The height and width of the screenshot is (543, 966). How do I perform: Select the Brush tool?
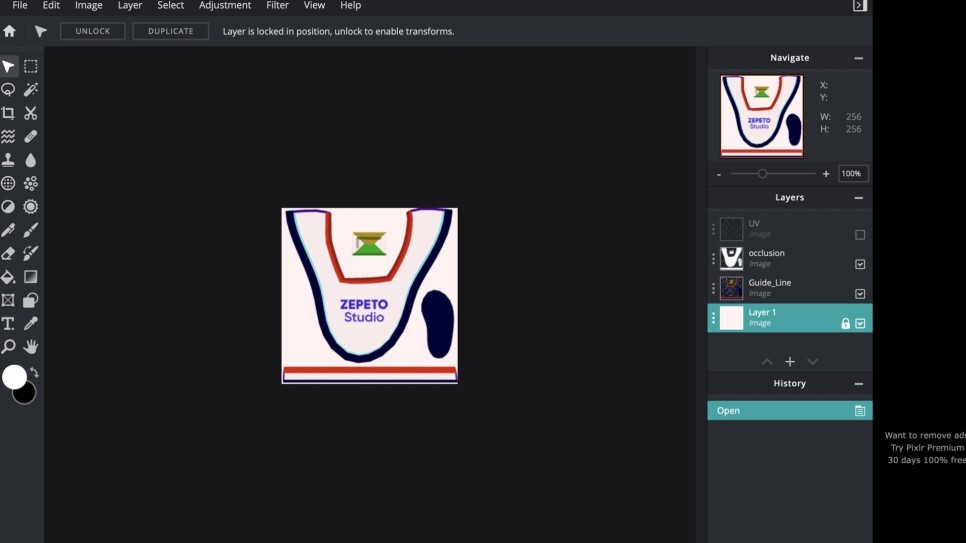click(x=30, y=230)
